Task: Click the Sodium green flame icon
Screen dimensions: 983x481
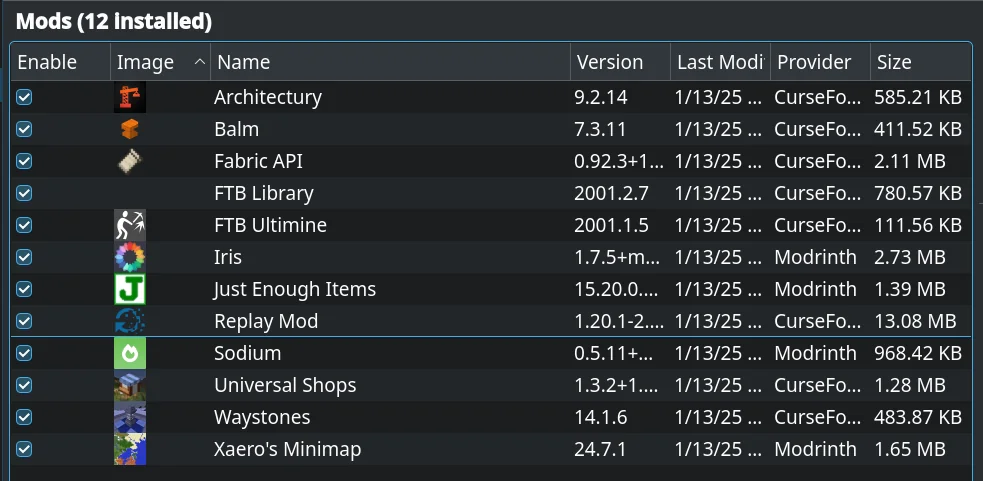Action: point(130,353)
